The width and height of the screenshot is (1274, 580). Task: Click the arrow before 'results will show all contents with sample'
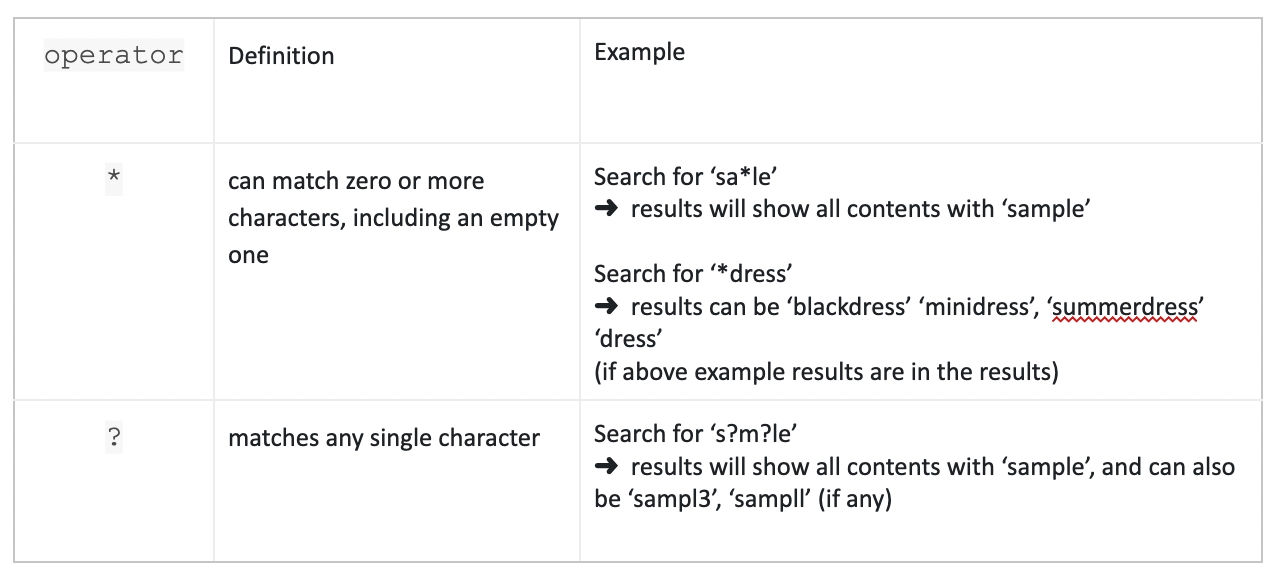606,210
